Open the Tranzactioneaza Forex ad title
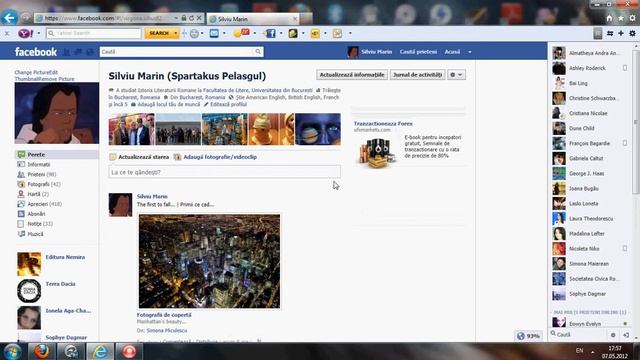Screen dimensions: 640x360 tap(383, 124)
